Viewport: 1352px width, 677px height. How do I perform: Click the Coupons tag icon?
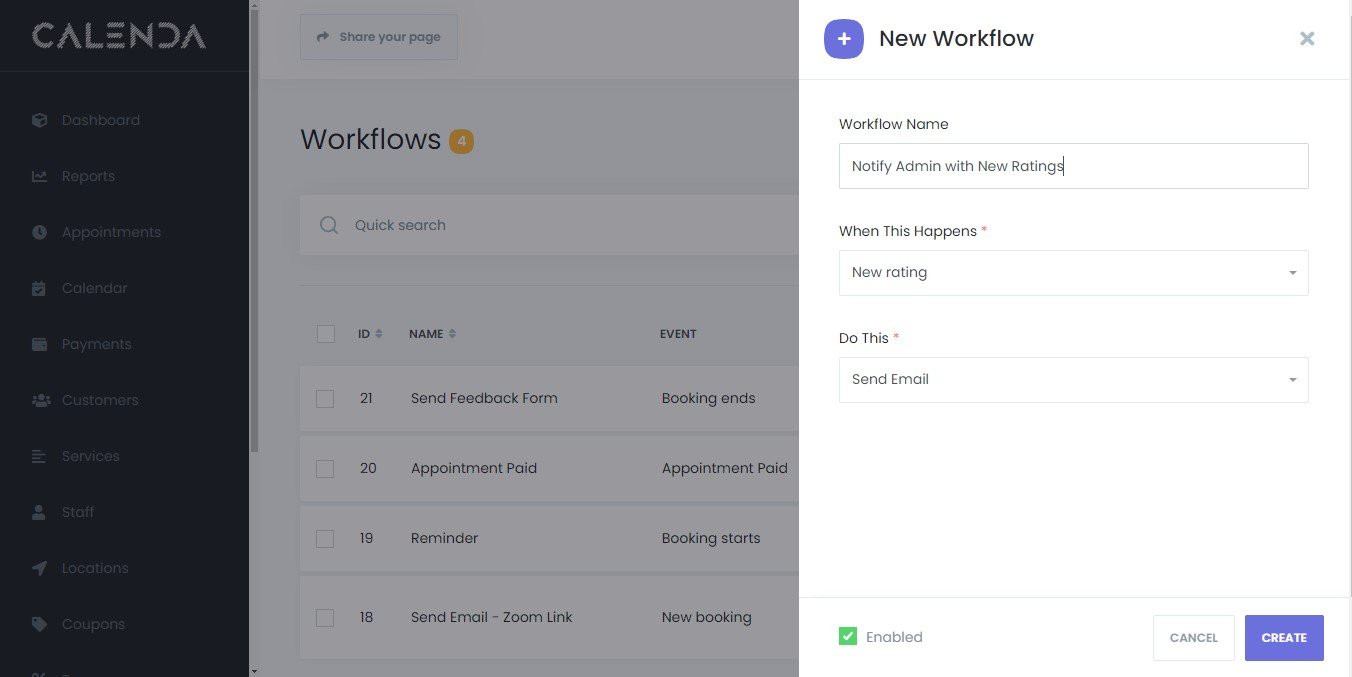click(40, 624)
